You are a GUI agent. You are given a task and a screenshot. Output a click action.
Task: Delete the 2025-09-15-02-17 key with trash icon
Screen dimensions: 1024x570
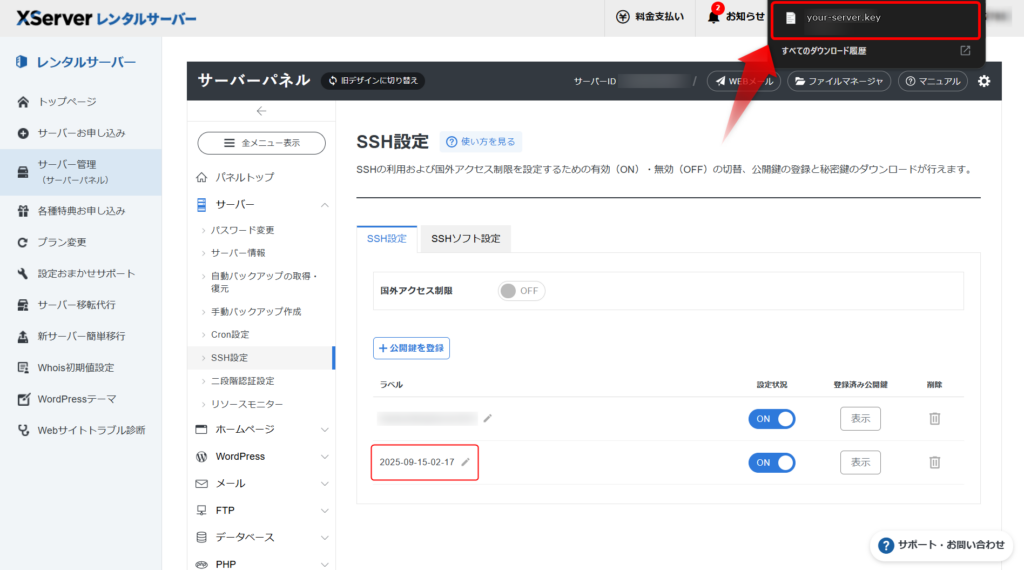(x=934, y=462)
